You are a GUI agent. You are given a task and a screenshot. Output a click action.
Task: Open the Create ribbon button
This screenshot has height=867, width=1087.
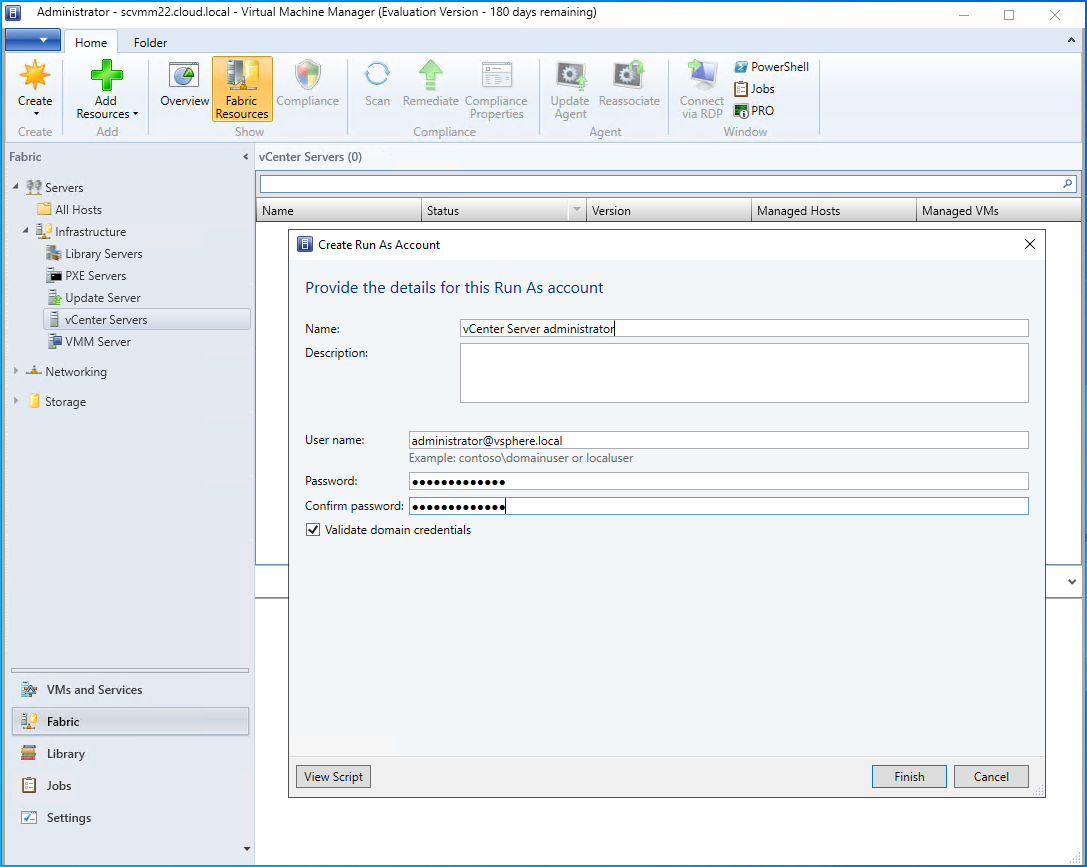[x=35, y=89]
